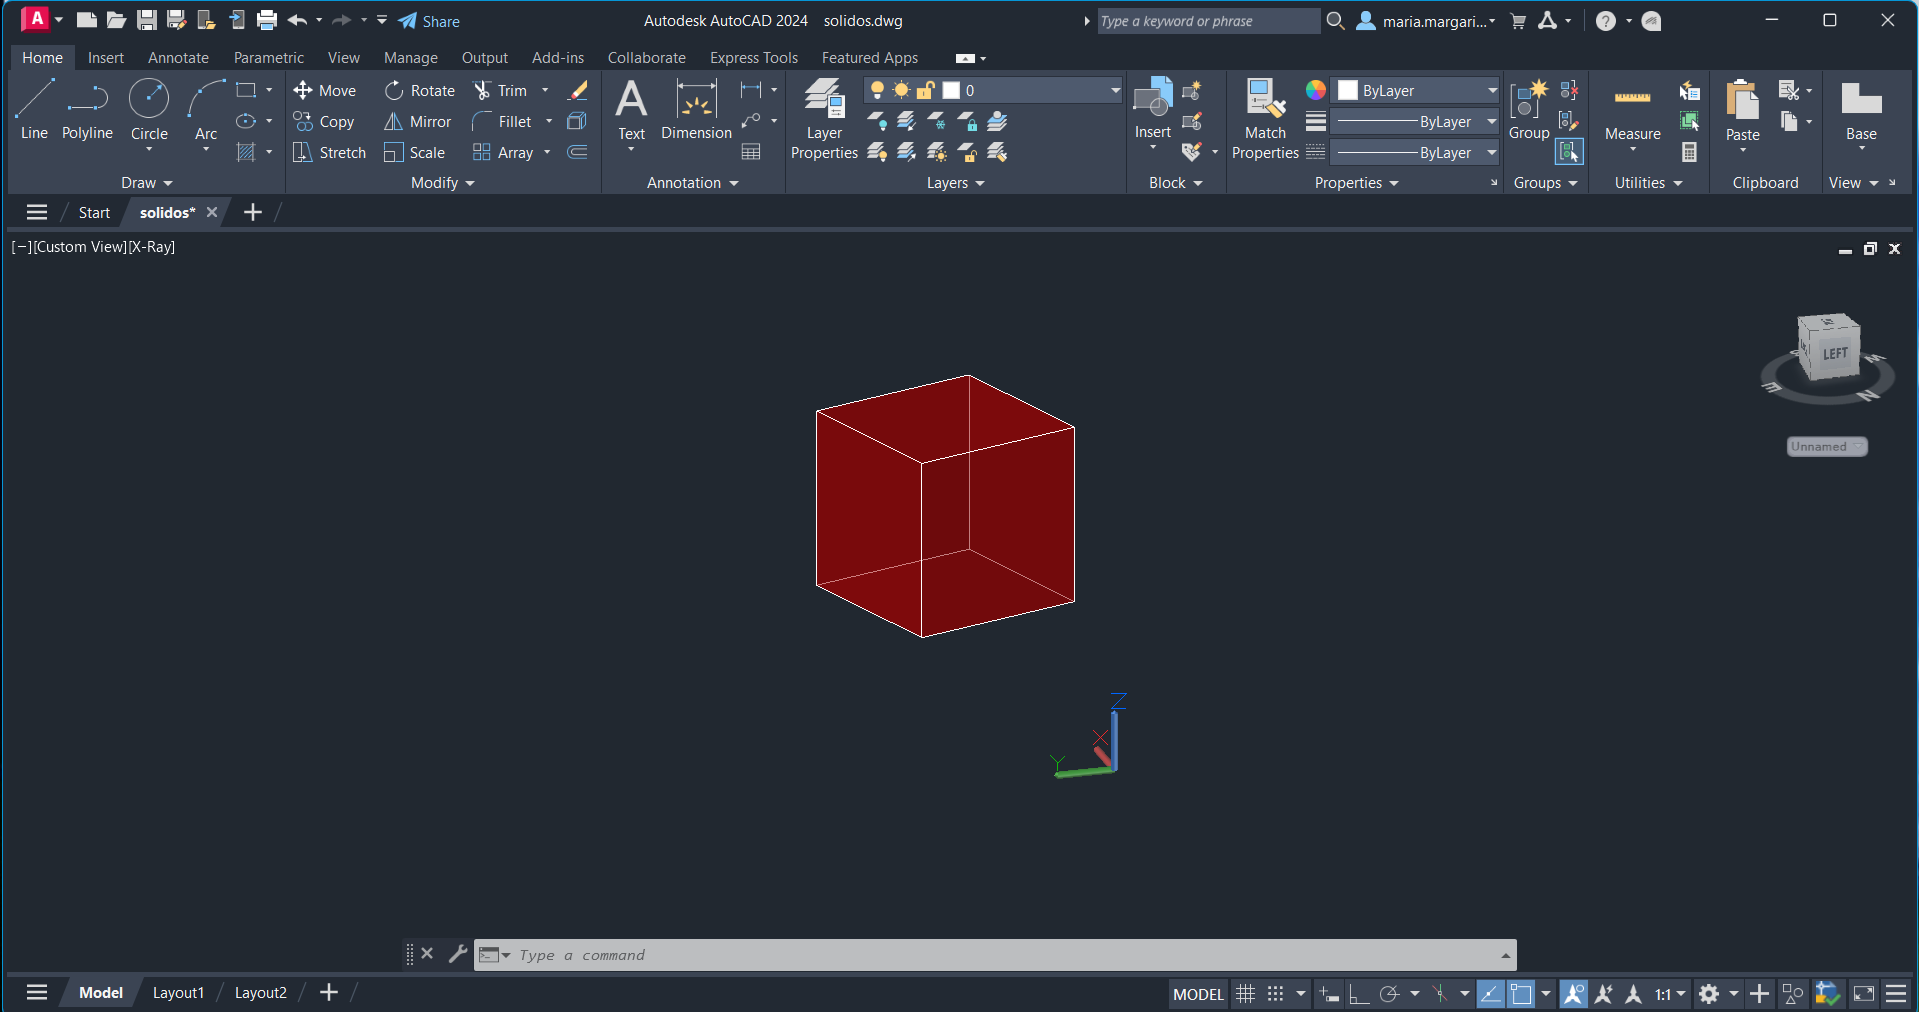
Task: Click the Insert block icon
Action: 1152,97
